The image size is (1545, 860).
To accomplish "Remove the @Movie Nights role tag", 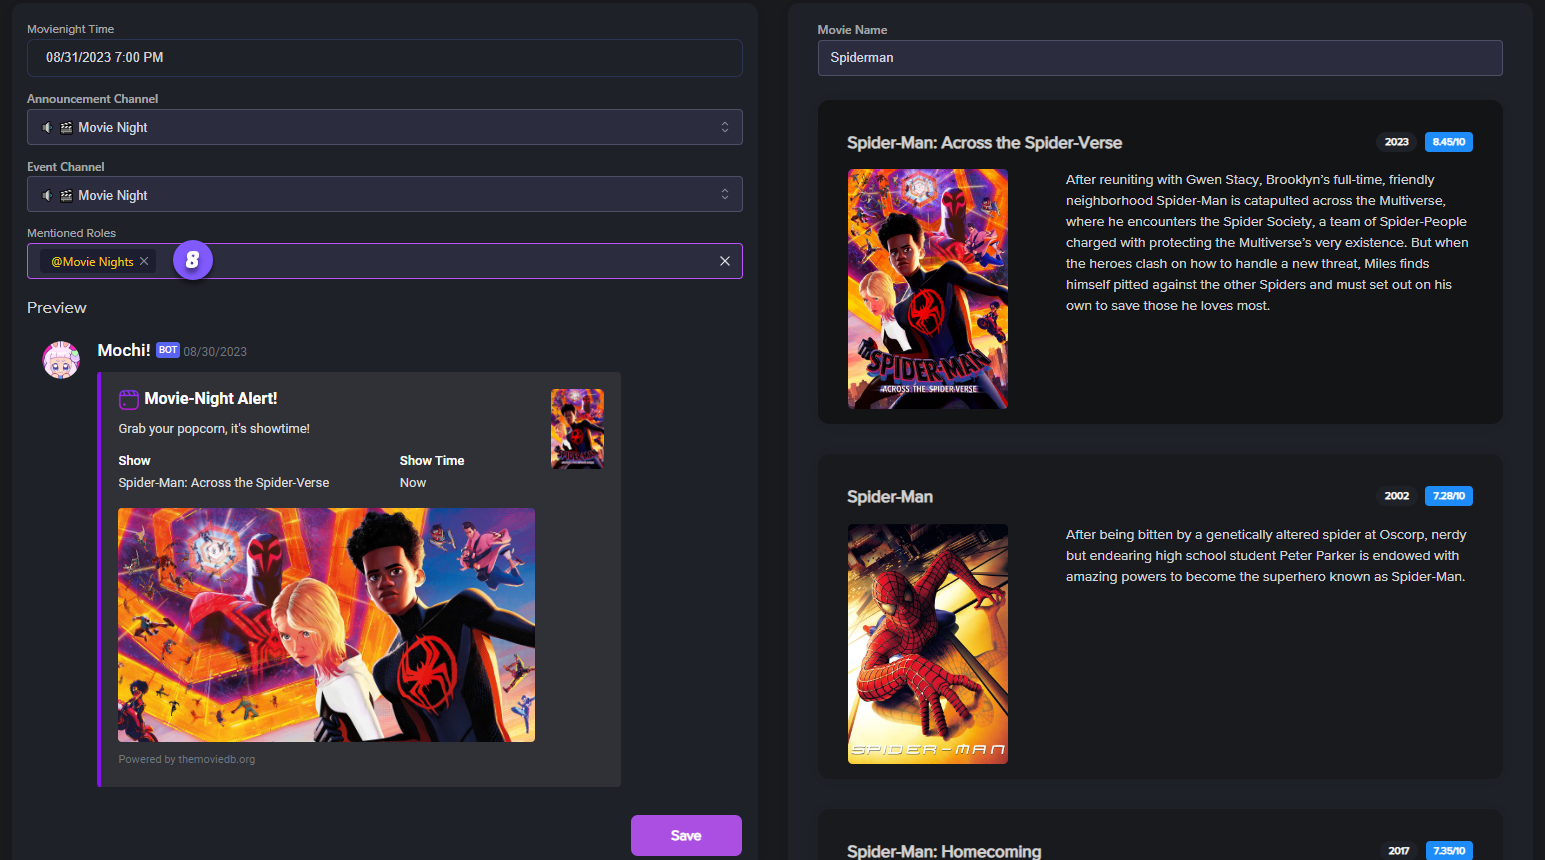I will [144, 261].
